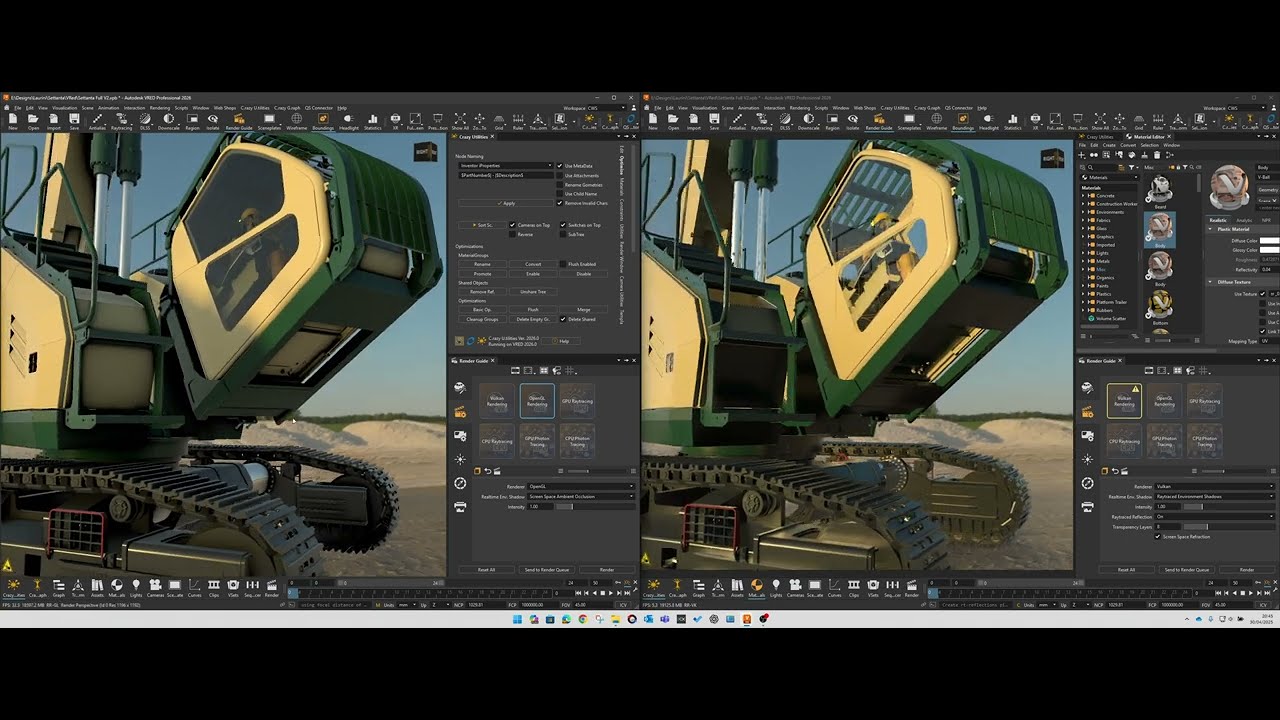The image size is (1280, 720).
Task: Open Visualization menu in left window
Action: pyautogui.click(x=64, y=107)
